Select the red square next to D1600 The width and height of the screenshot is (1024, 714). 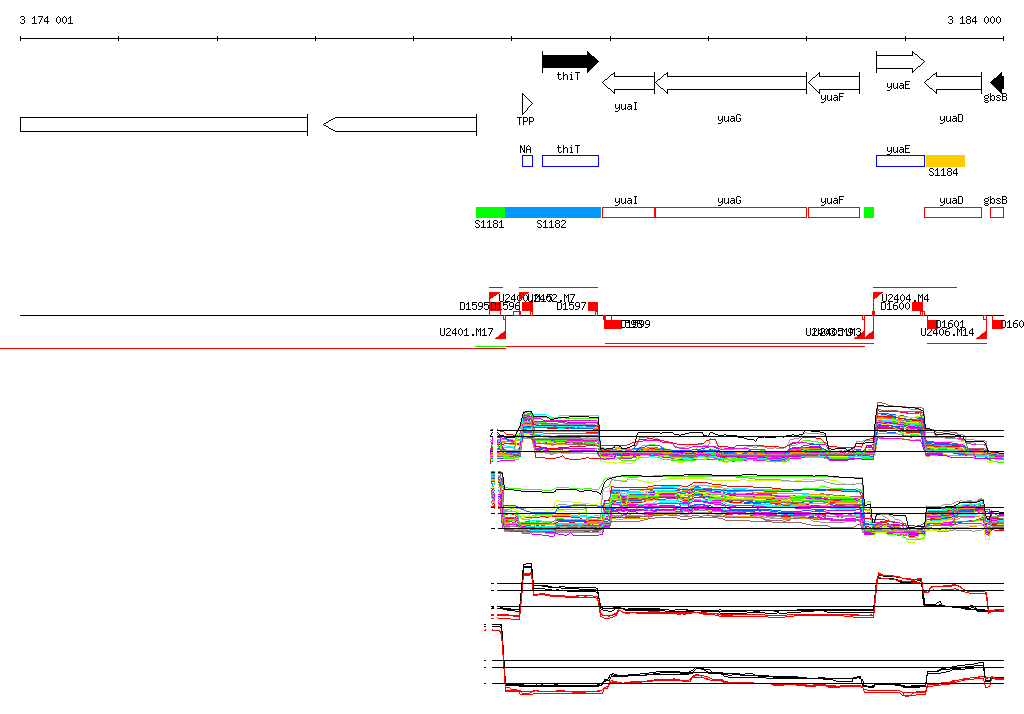[x=918, y=306]
